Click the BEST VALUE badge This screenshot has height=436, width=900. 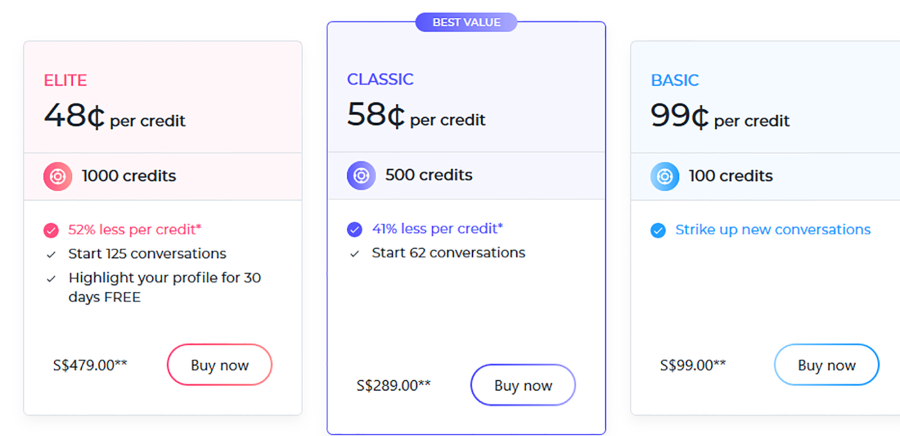466,22
